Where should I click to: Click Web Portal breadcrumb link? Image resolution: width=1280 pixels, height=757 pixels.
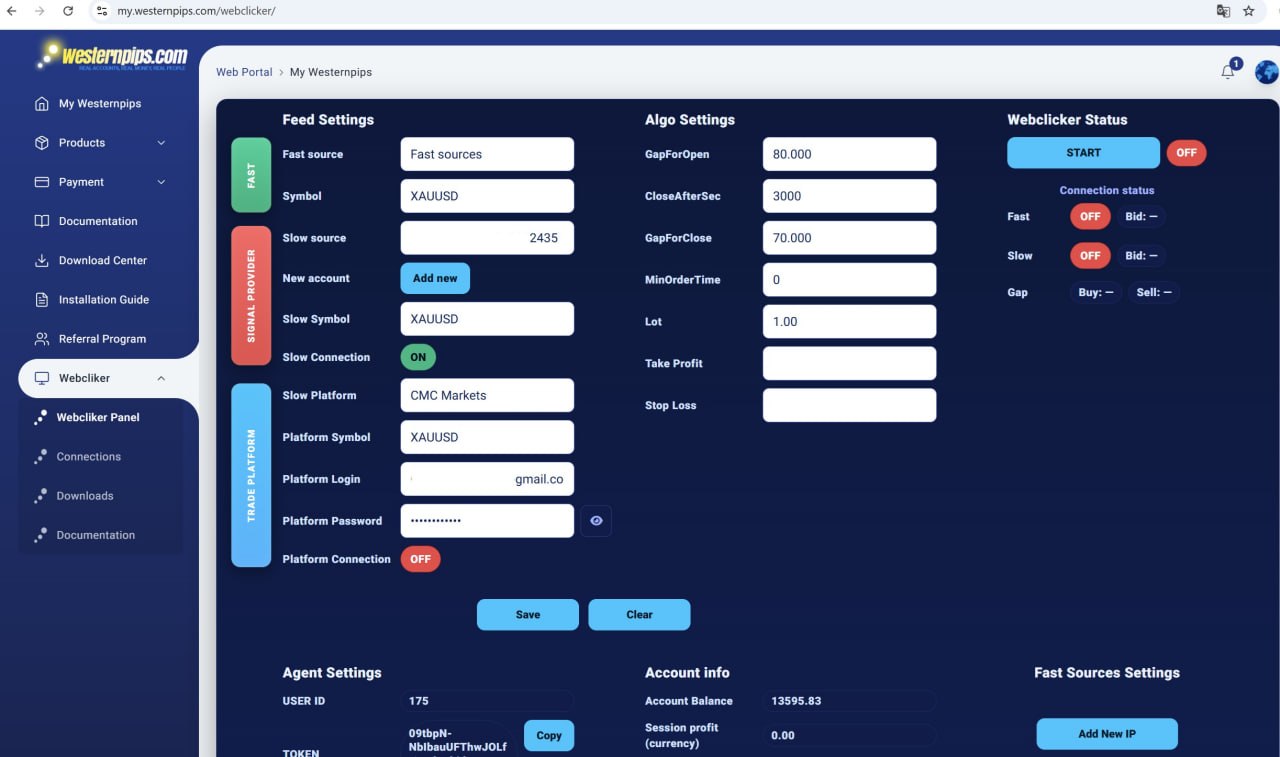(244, 72)
